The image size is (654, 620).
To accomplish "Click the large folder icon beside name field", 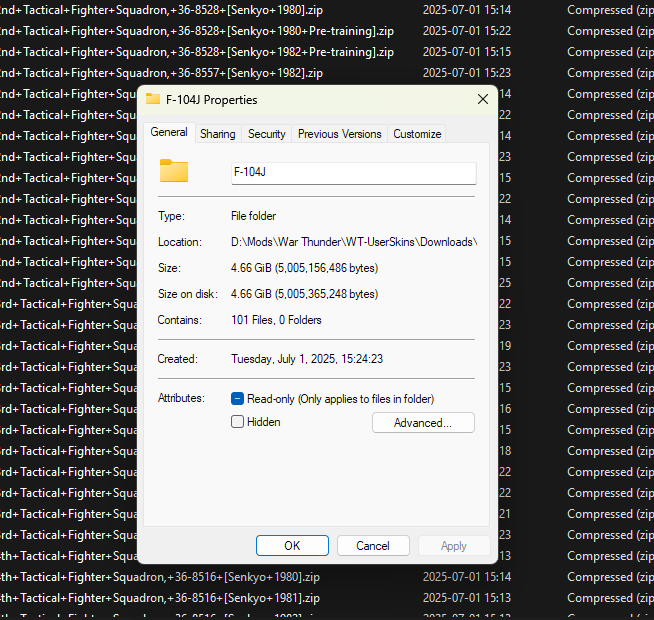I will tap(174, 171).
